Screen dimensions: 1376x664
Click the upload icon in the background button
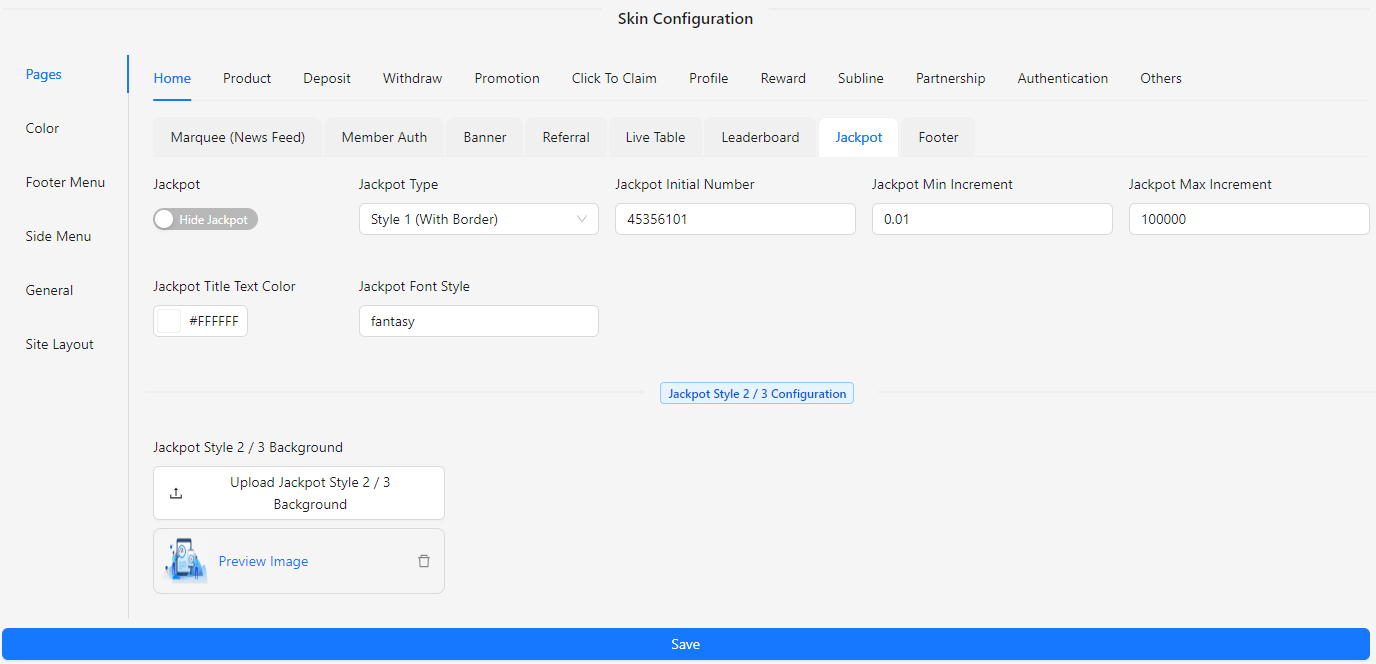[x=176, y=493]
